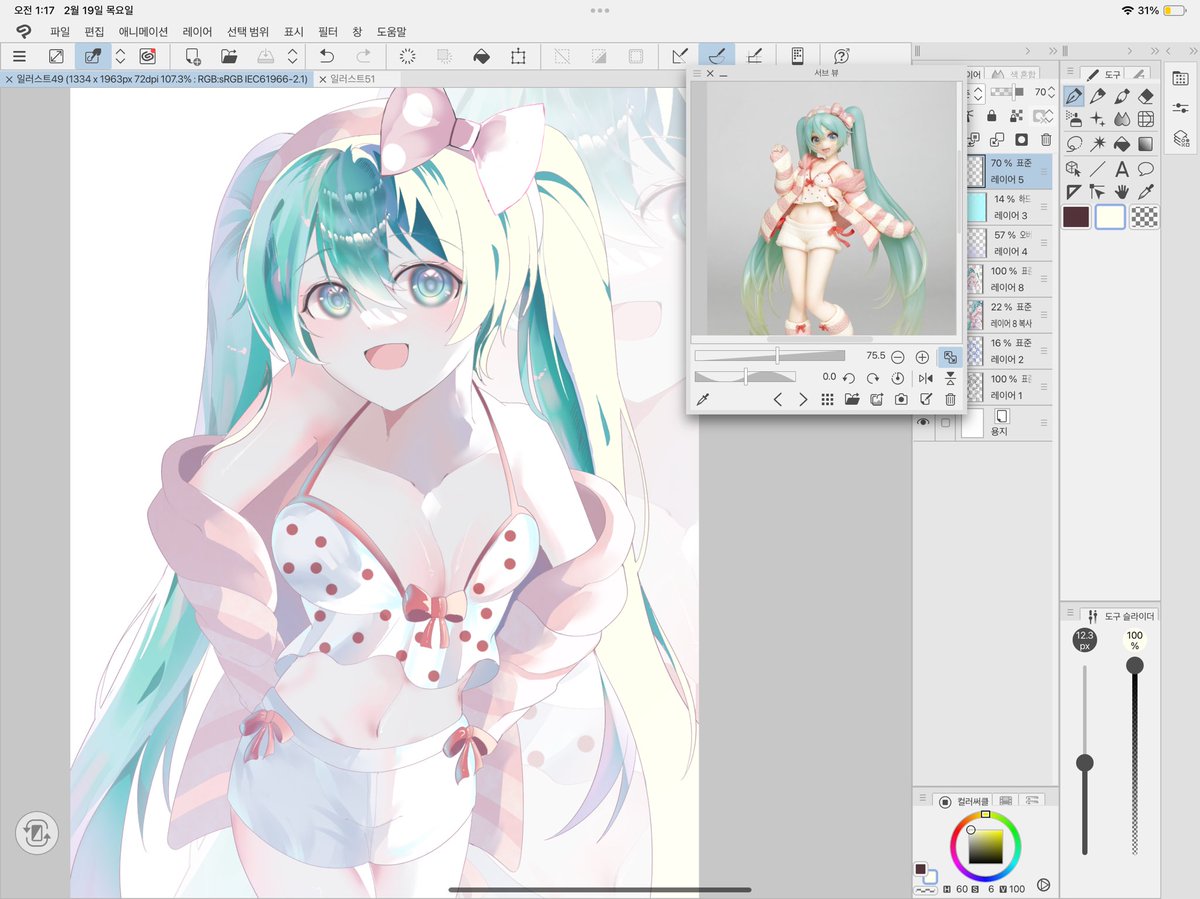Select the Auto select magic wand tool
Viewport: 1200px width, 899px height.
click(x=1098, y=144)
